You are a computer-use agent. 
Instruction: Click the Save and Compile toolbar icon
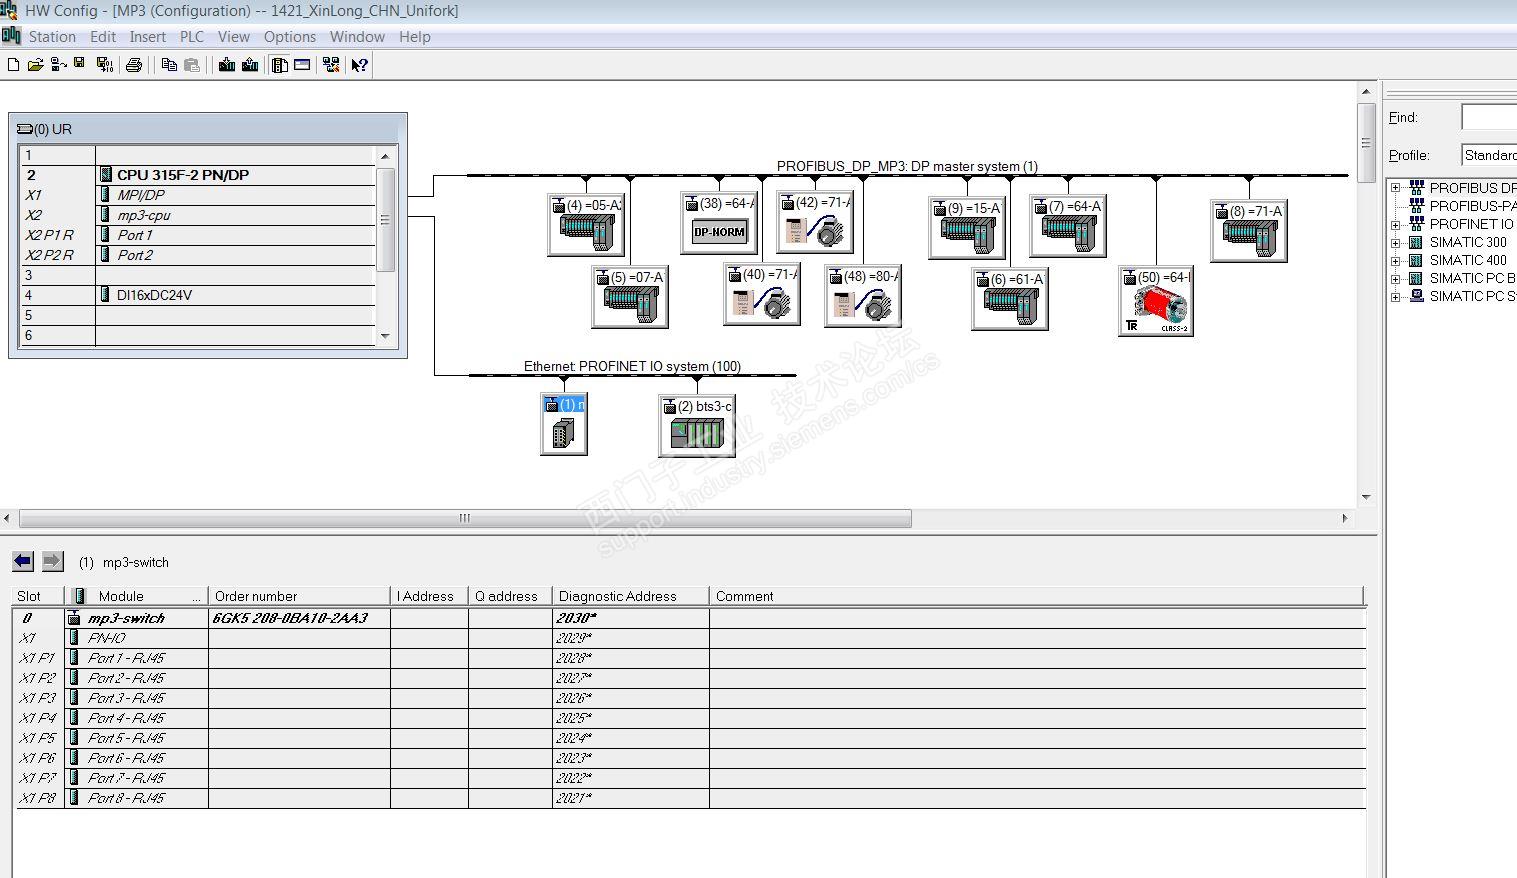pos(104,65)
